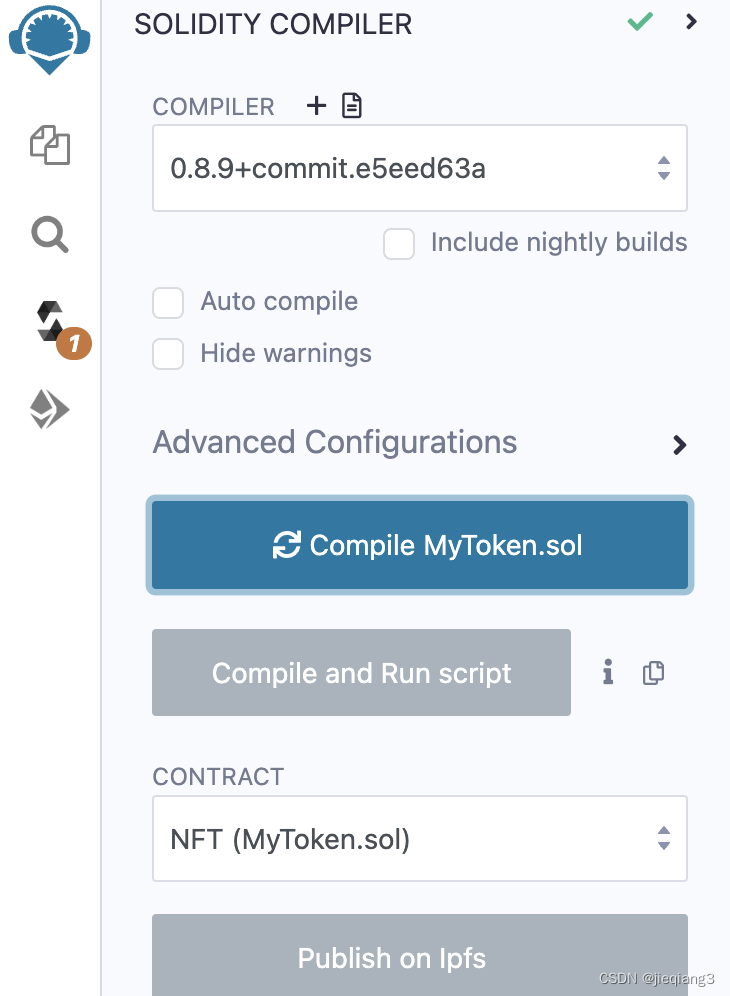Check the Hide warnings option

click(x=168, y=354)
